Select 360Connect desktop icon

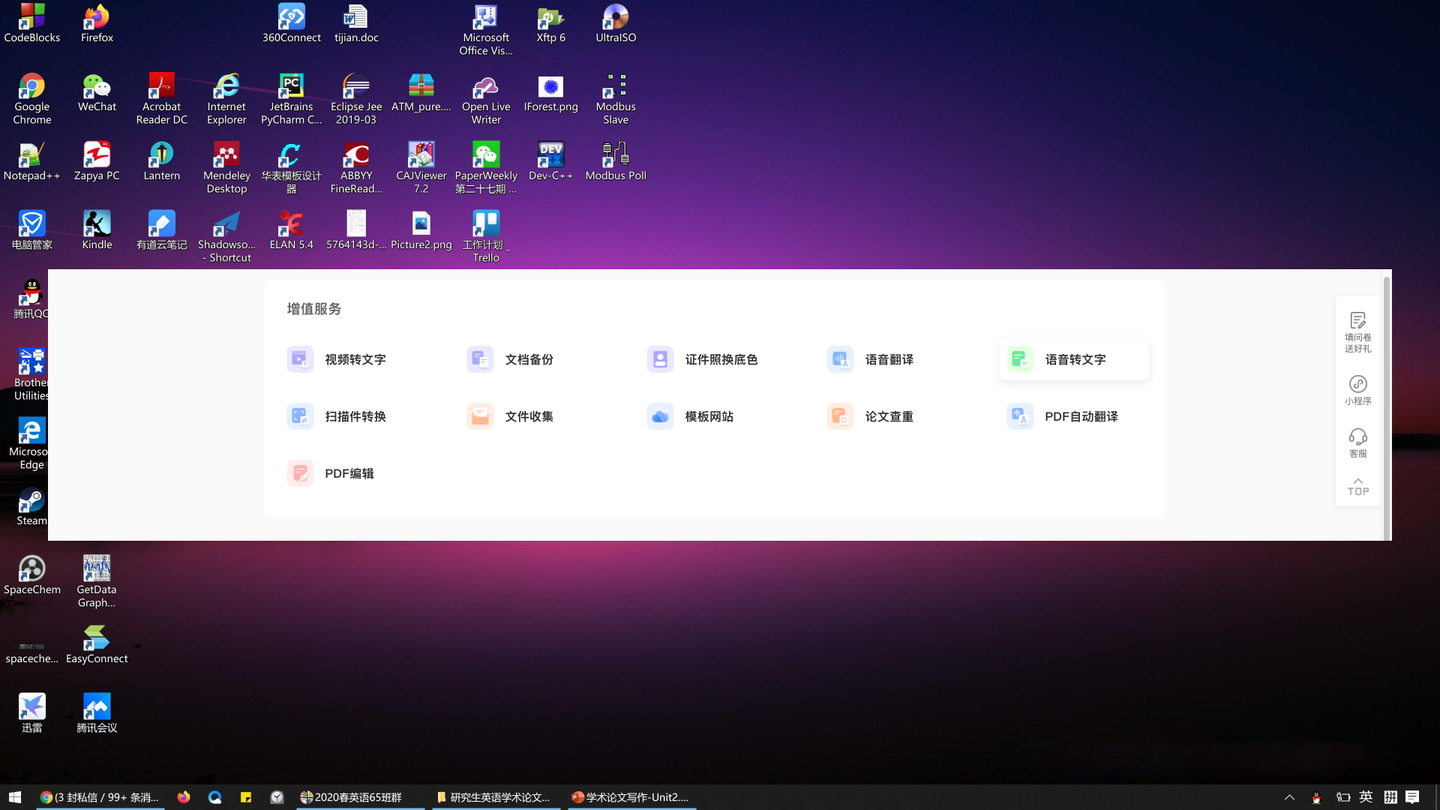pyautogui.click(x=292, y=24)
